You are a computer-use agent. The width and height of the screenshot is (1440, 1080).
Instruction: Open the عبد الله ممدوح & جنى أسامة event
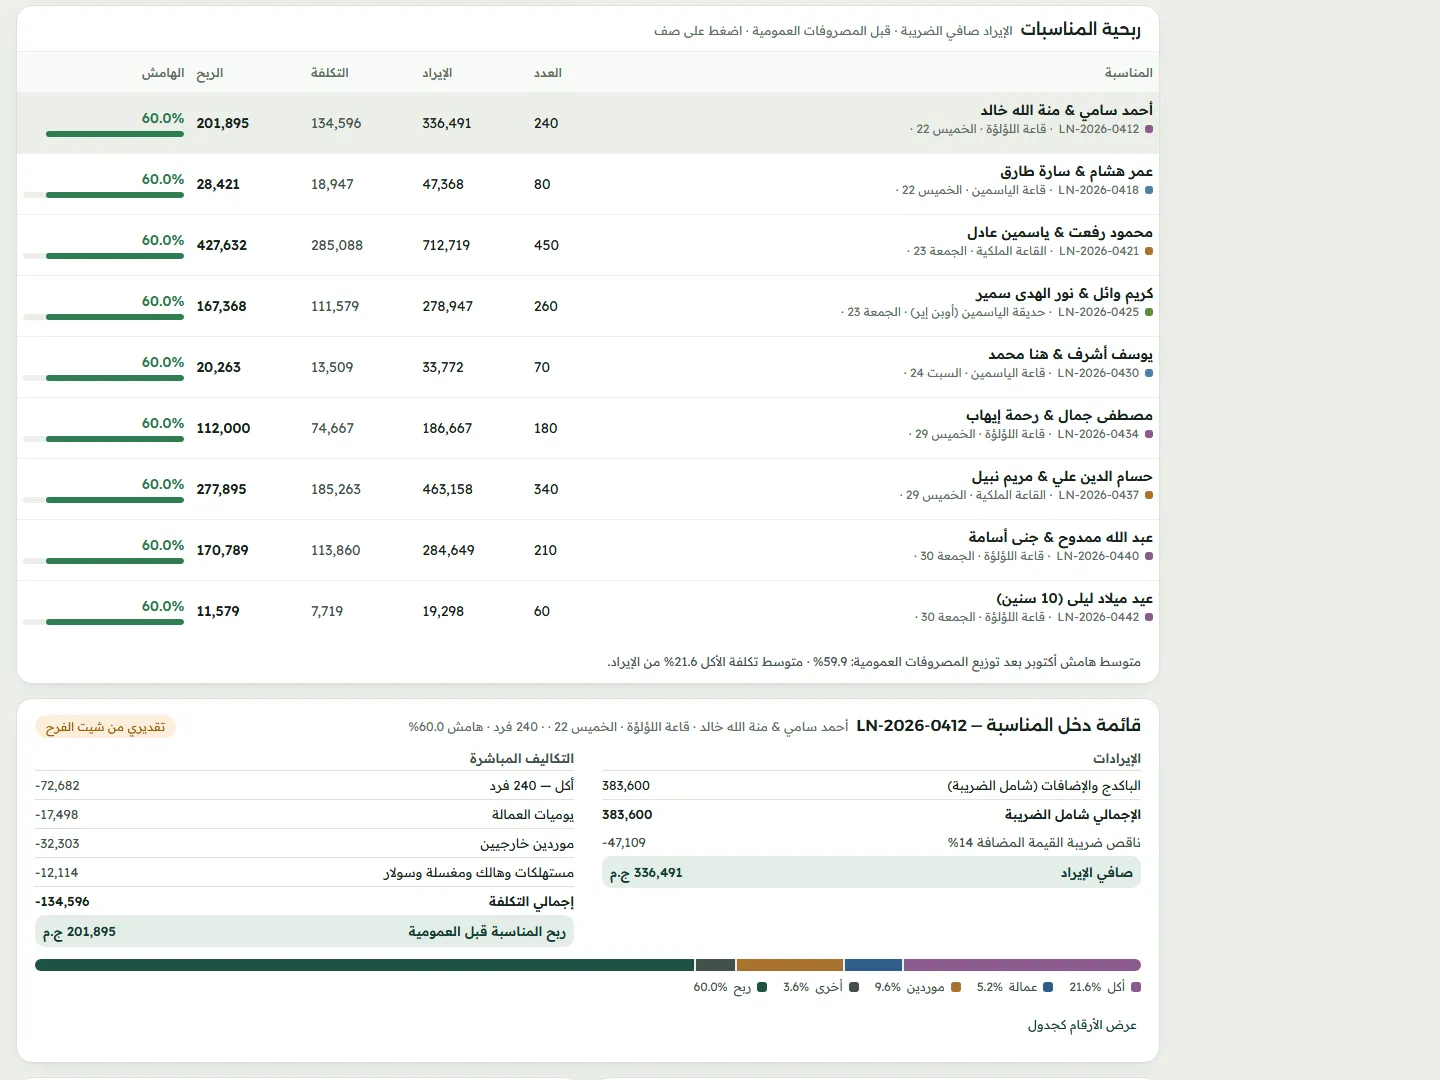pyautogui.click(x=588, y=550)
